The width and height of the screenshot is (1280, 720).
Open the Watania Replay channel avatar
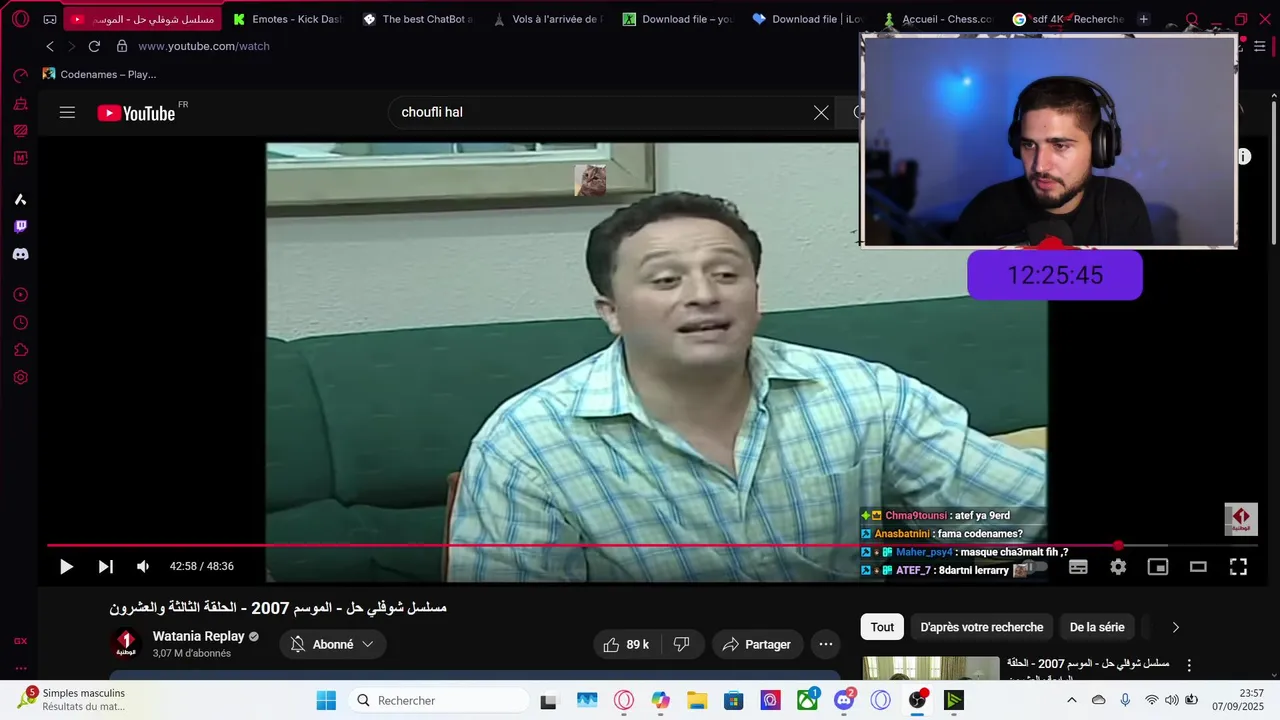tap(126, 645)
